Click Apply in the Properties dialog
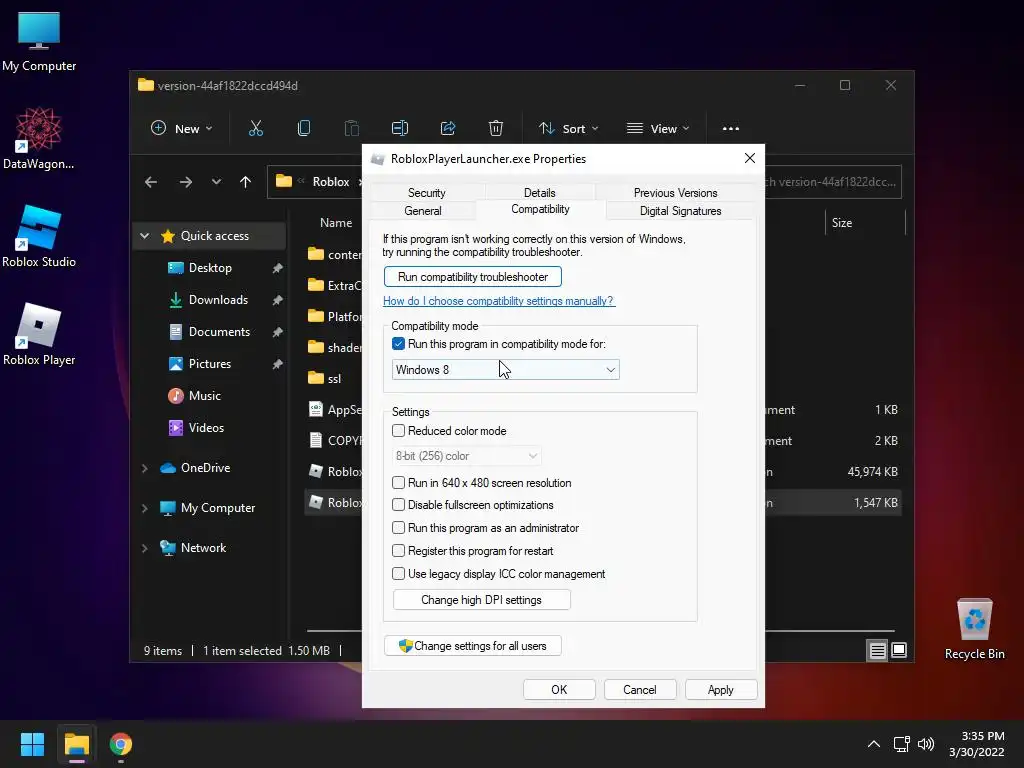This screenshot has width=1024, height=768. [x=721, y=690]
